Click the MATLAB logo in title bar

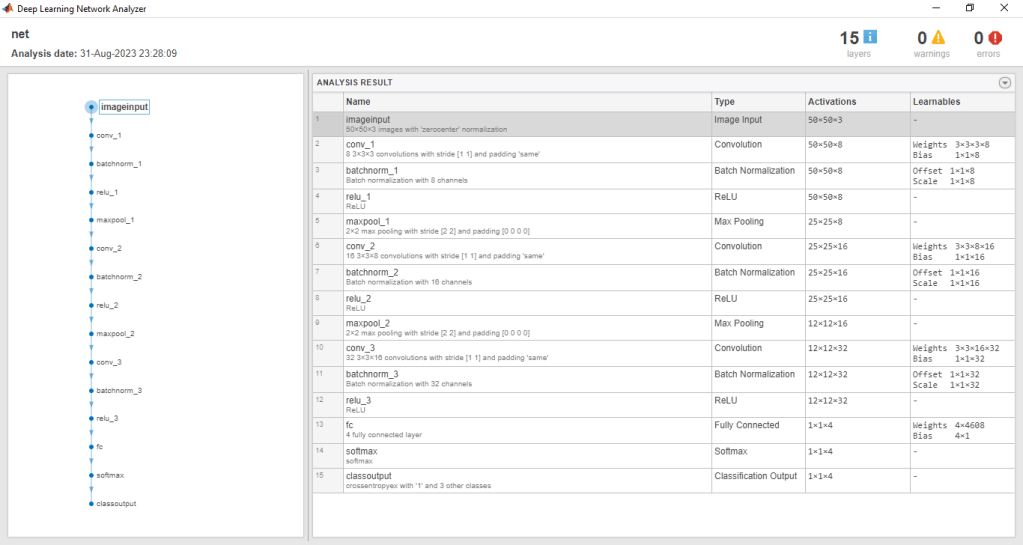click(x=9, y=8)
